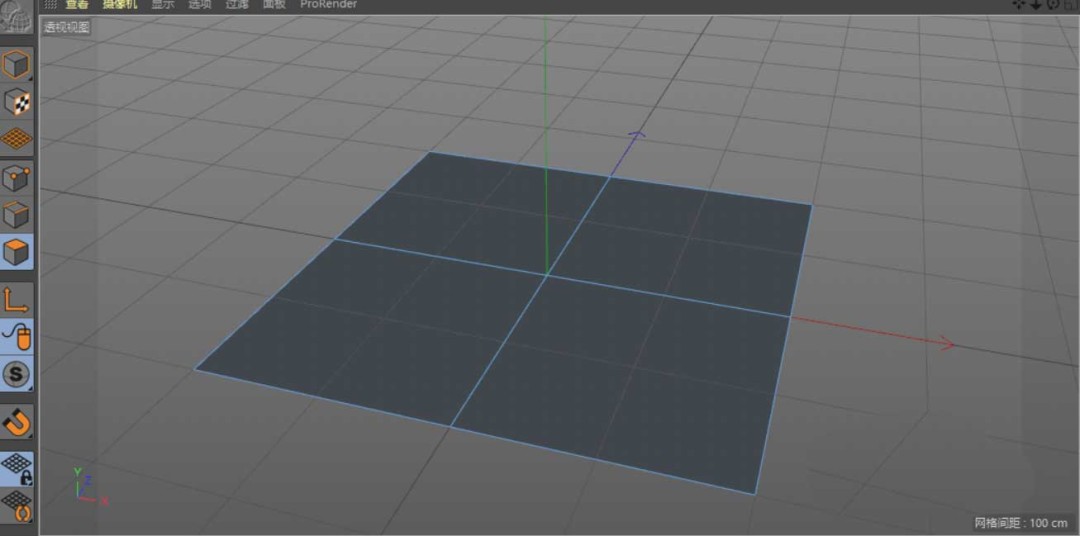Open the 摄像机 camera menu
Screen dimensions: 1080x536
(121, 5)
